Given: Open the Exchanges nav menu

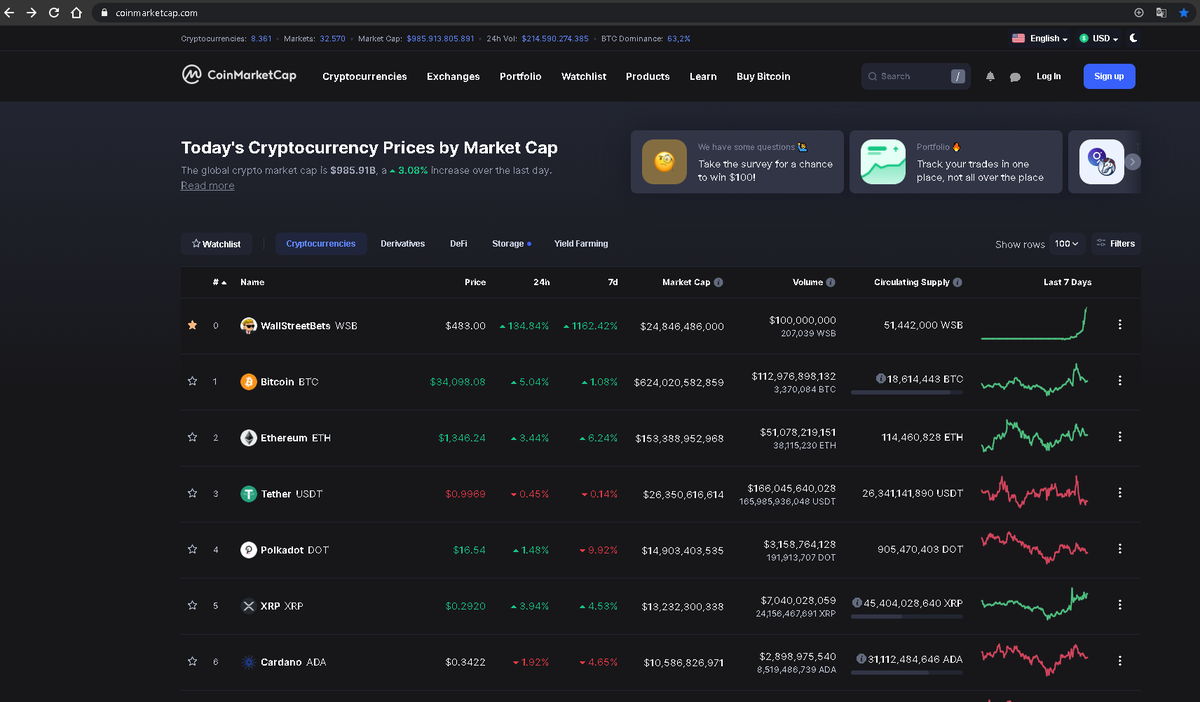Looking at the screenshot, I should tap(453, 76).
